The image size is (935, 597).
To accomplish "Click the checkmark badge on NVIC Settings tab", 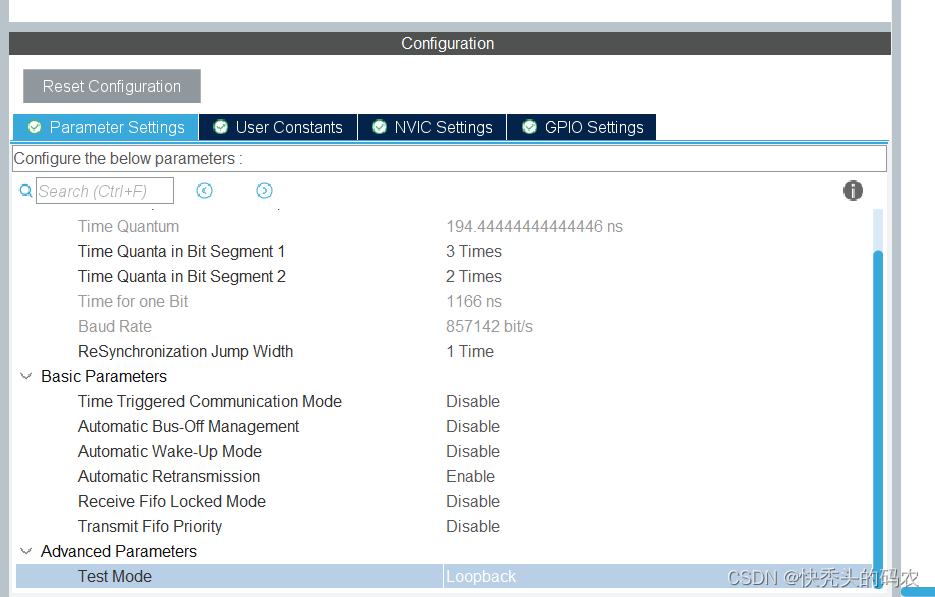I will (379, 127).
